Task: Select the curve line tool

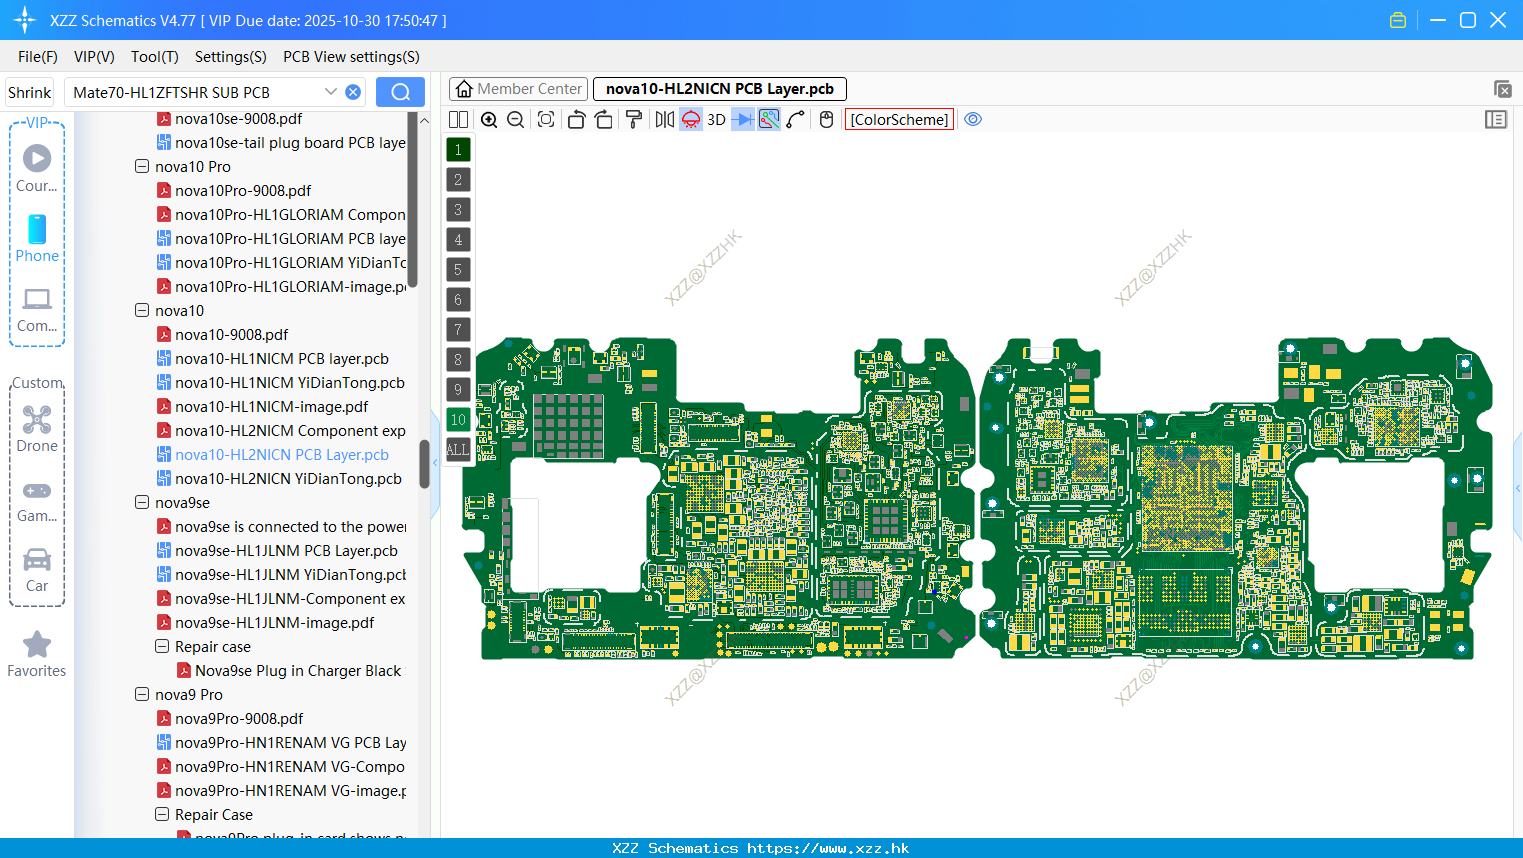Action: pos(796,119)
